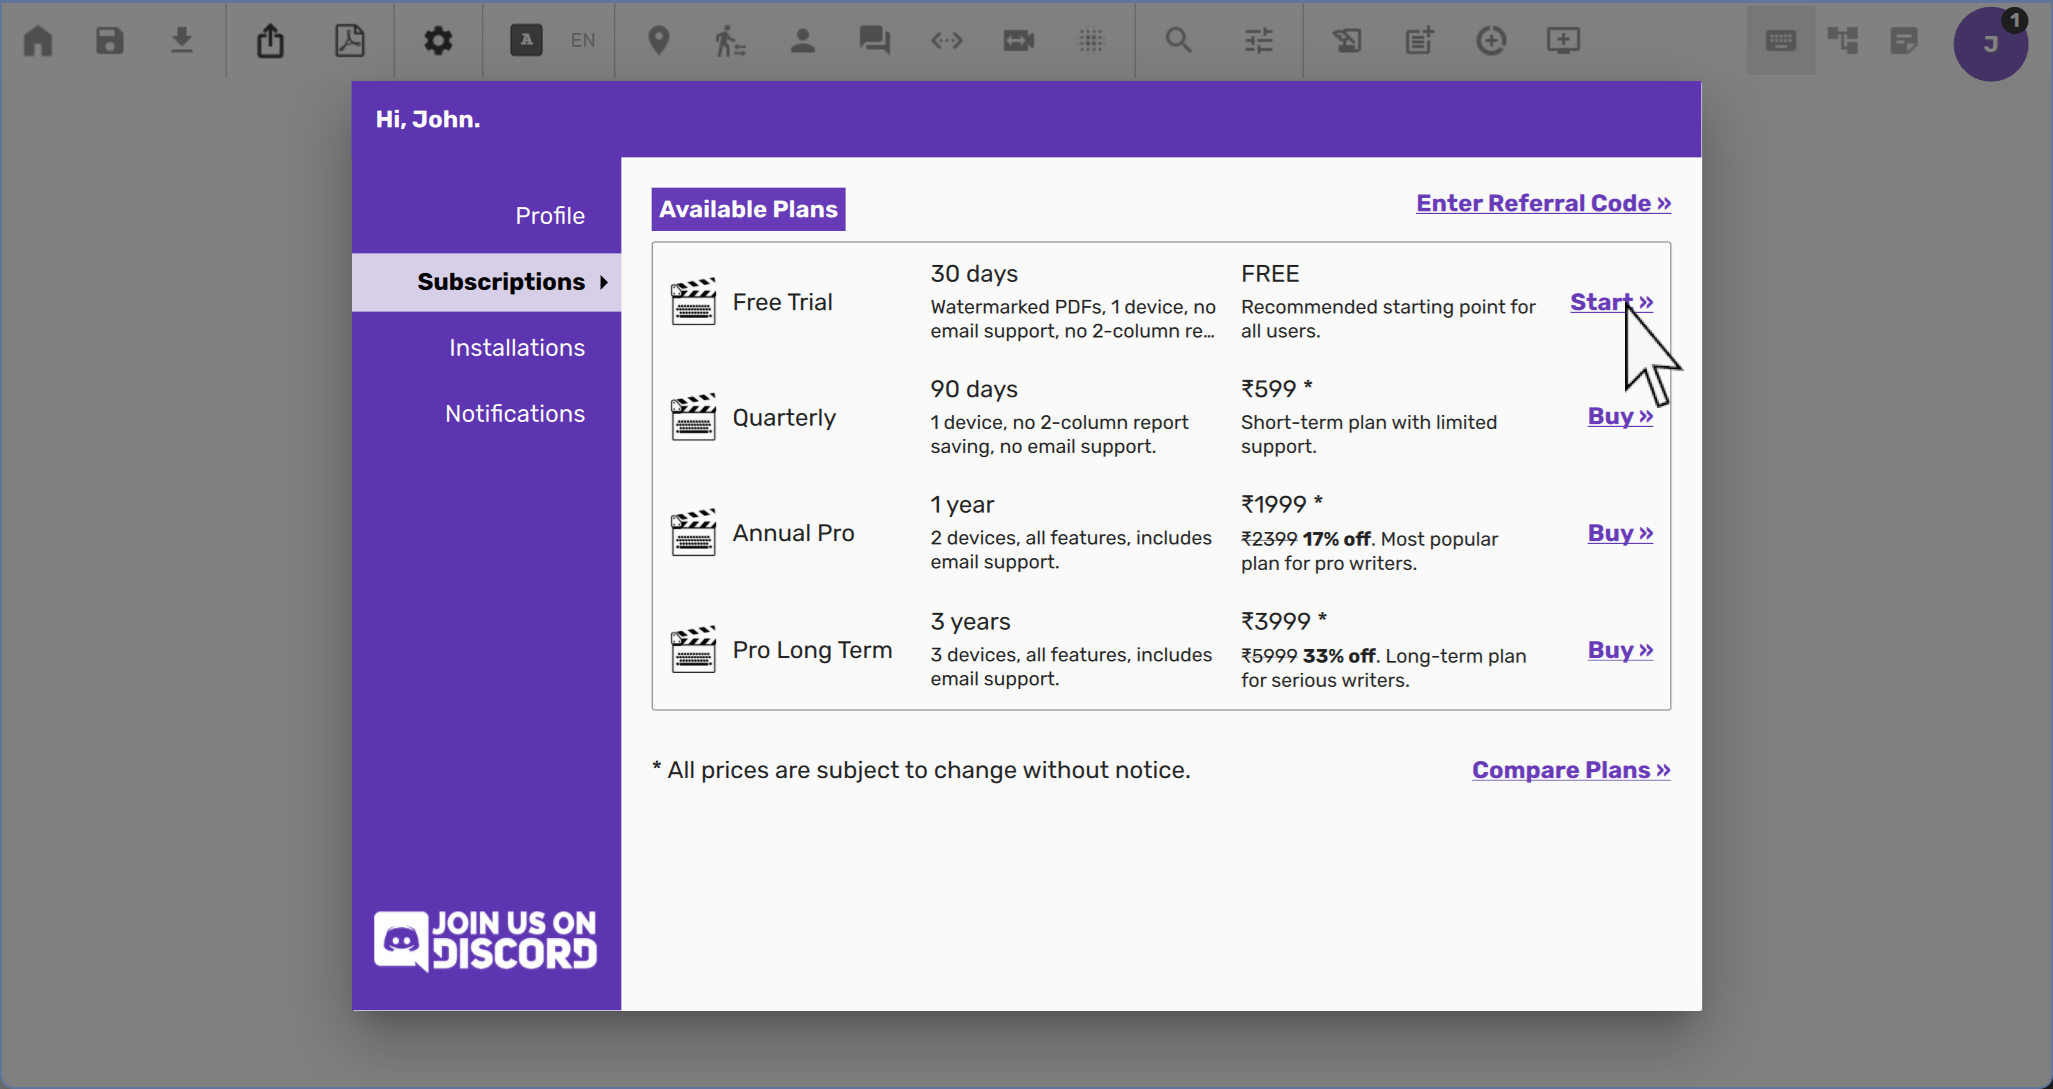
Task: Select the Subscriptions tab with arrow
Action: [500, 282]
